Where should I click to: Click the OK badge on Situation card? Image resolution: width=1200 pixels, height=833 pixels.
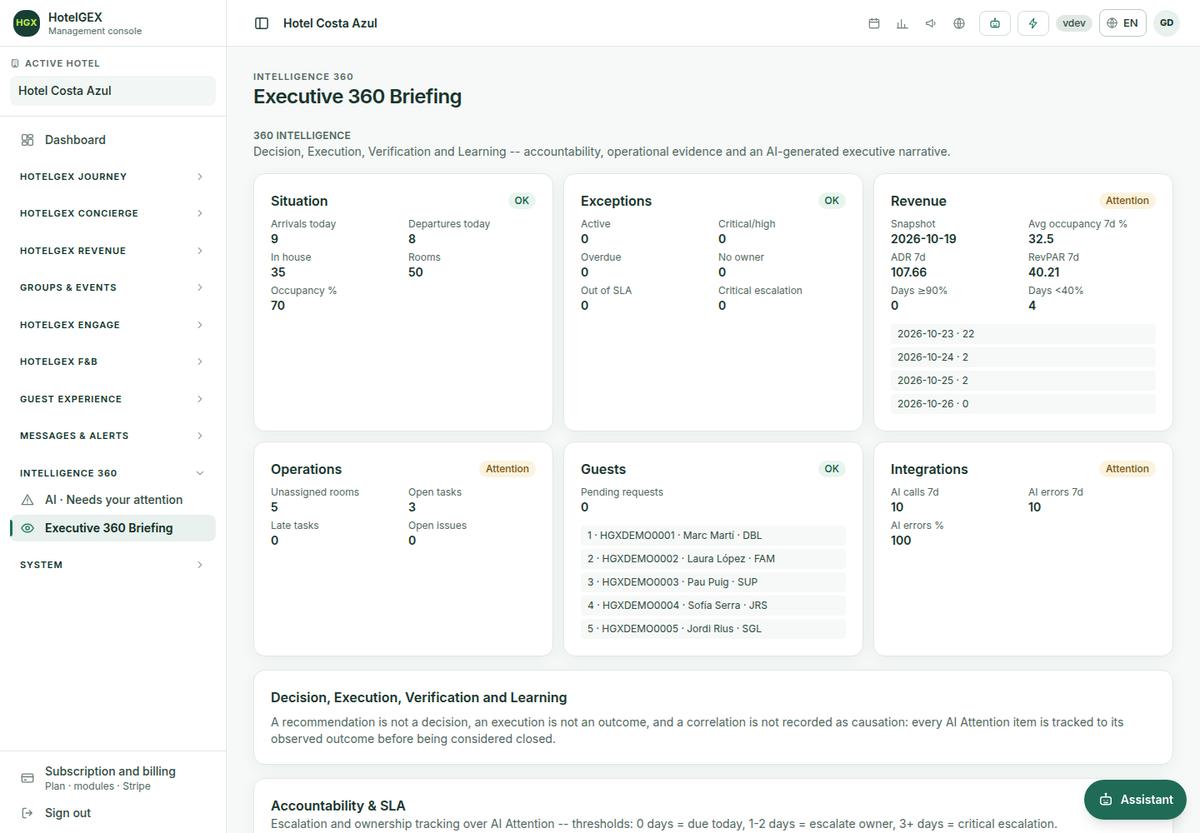[522, 201]
